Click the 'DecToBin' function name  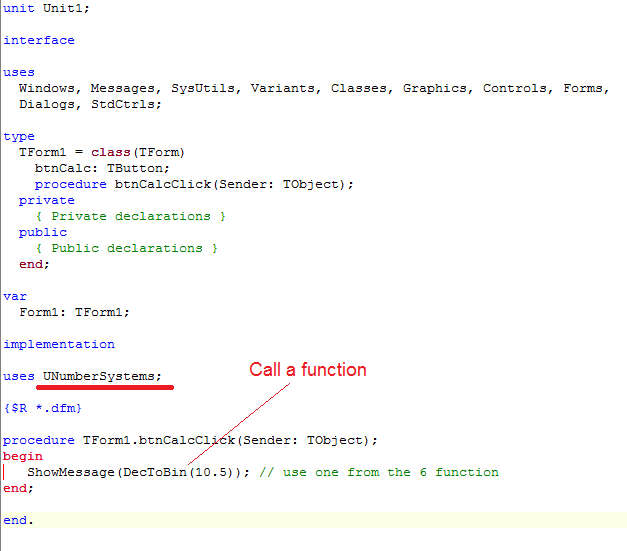pyautogui.click(x=155, y=472)
